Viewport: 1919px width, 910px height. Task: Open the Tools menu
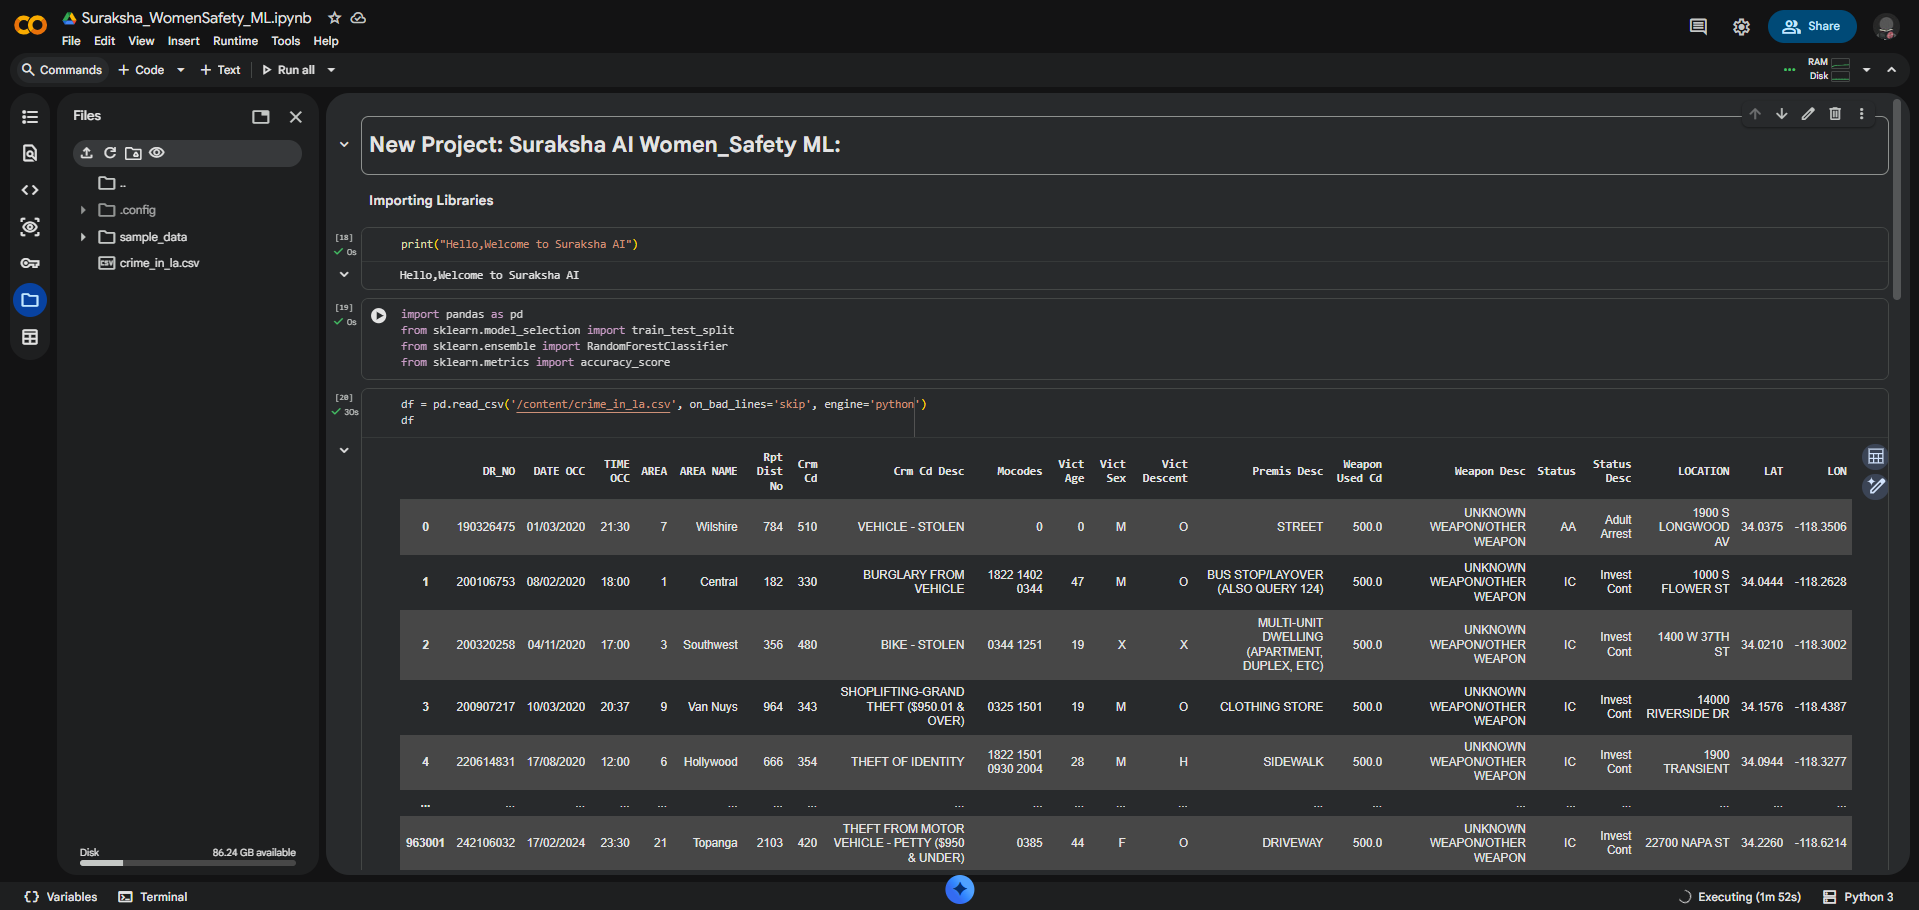(285, 41)
